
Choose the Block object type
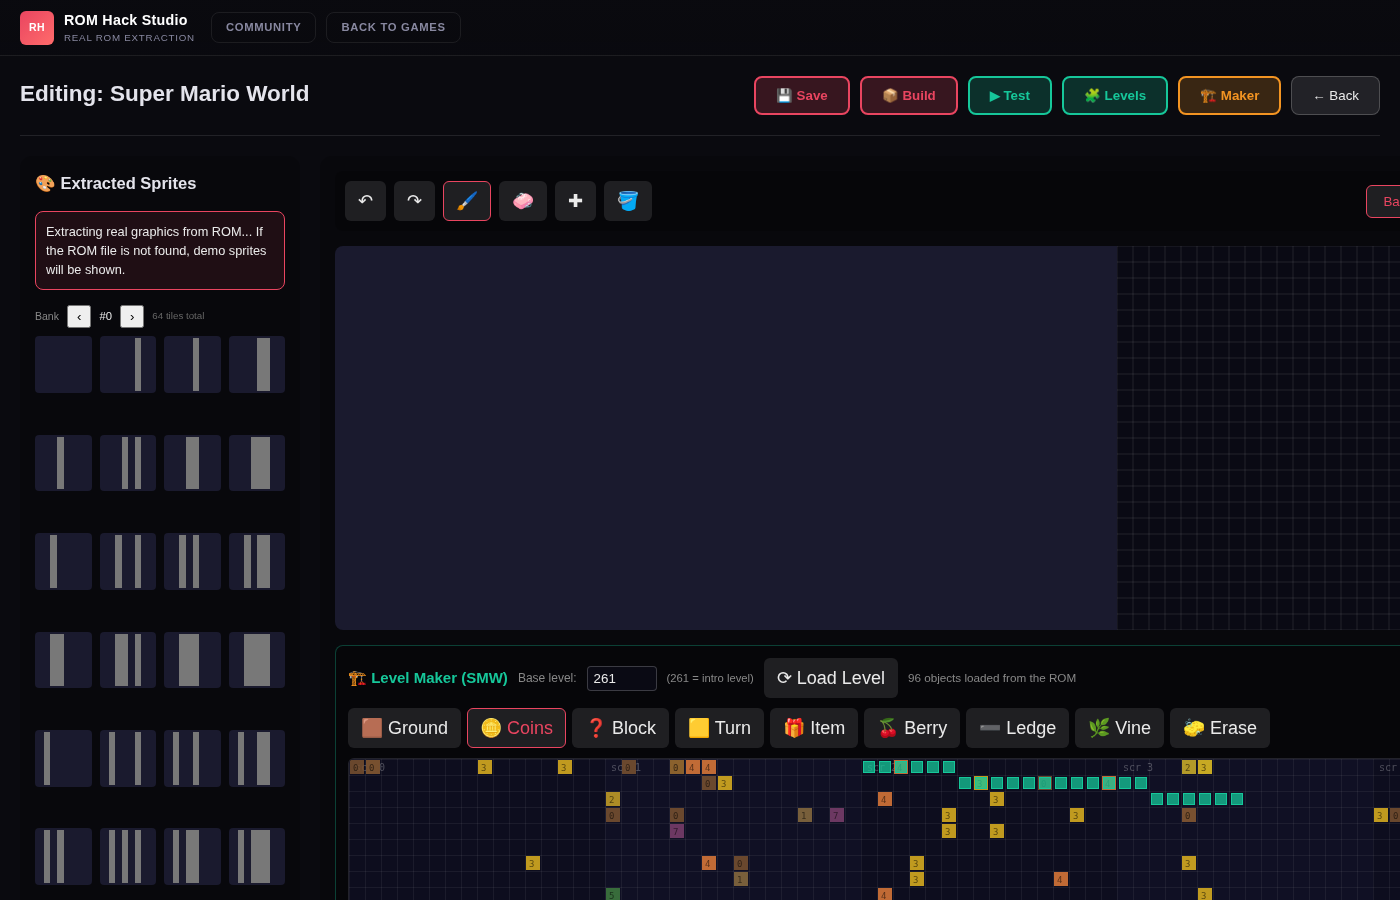tap(620, 728)
